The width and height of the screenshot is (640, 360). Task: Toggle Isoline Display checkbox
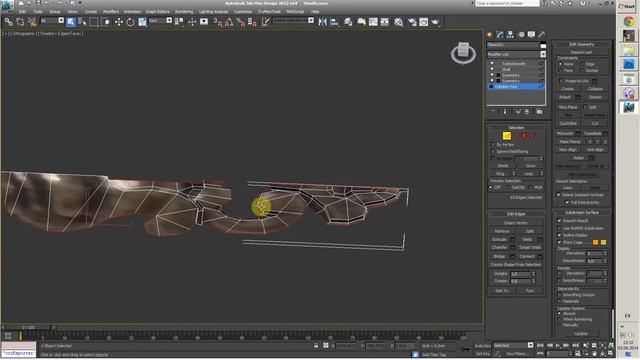click(559, 236)
